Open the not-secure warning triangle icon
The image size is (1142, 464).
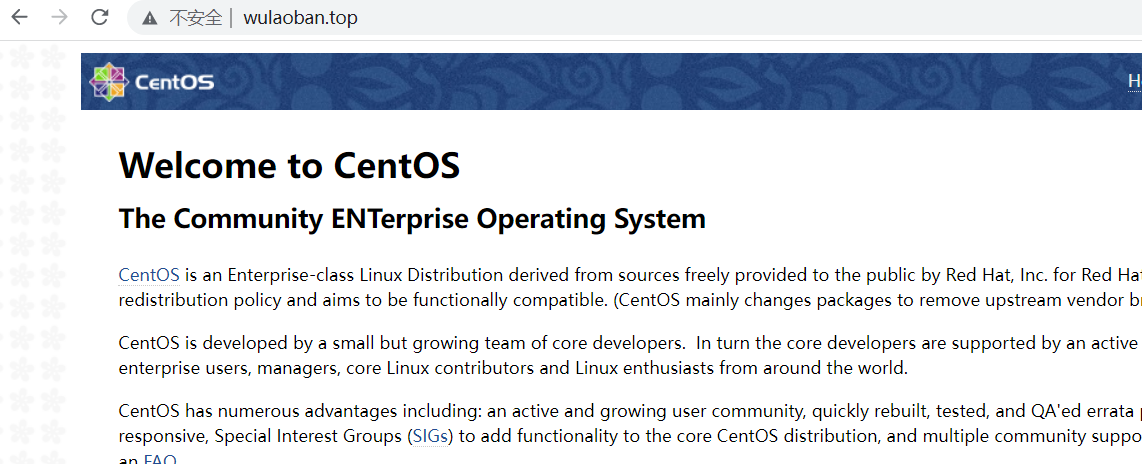click(150, 18)
